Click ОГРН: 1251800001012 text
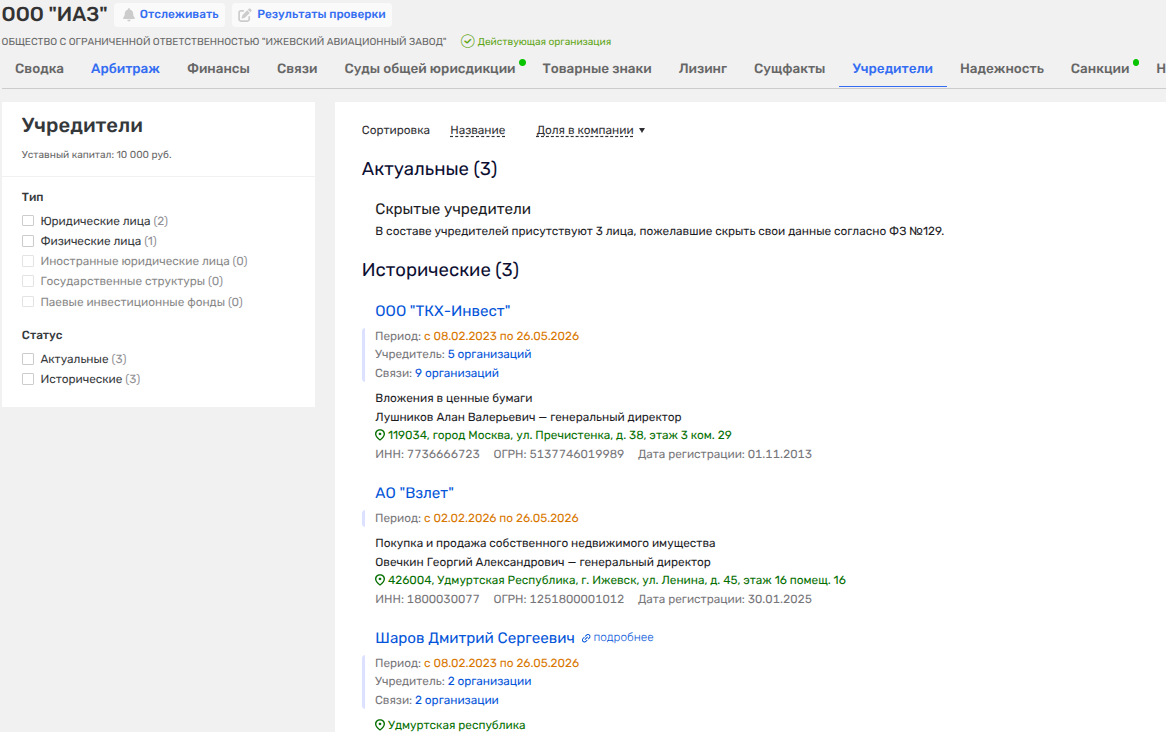 (x=558, y=599)
